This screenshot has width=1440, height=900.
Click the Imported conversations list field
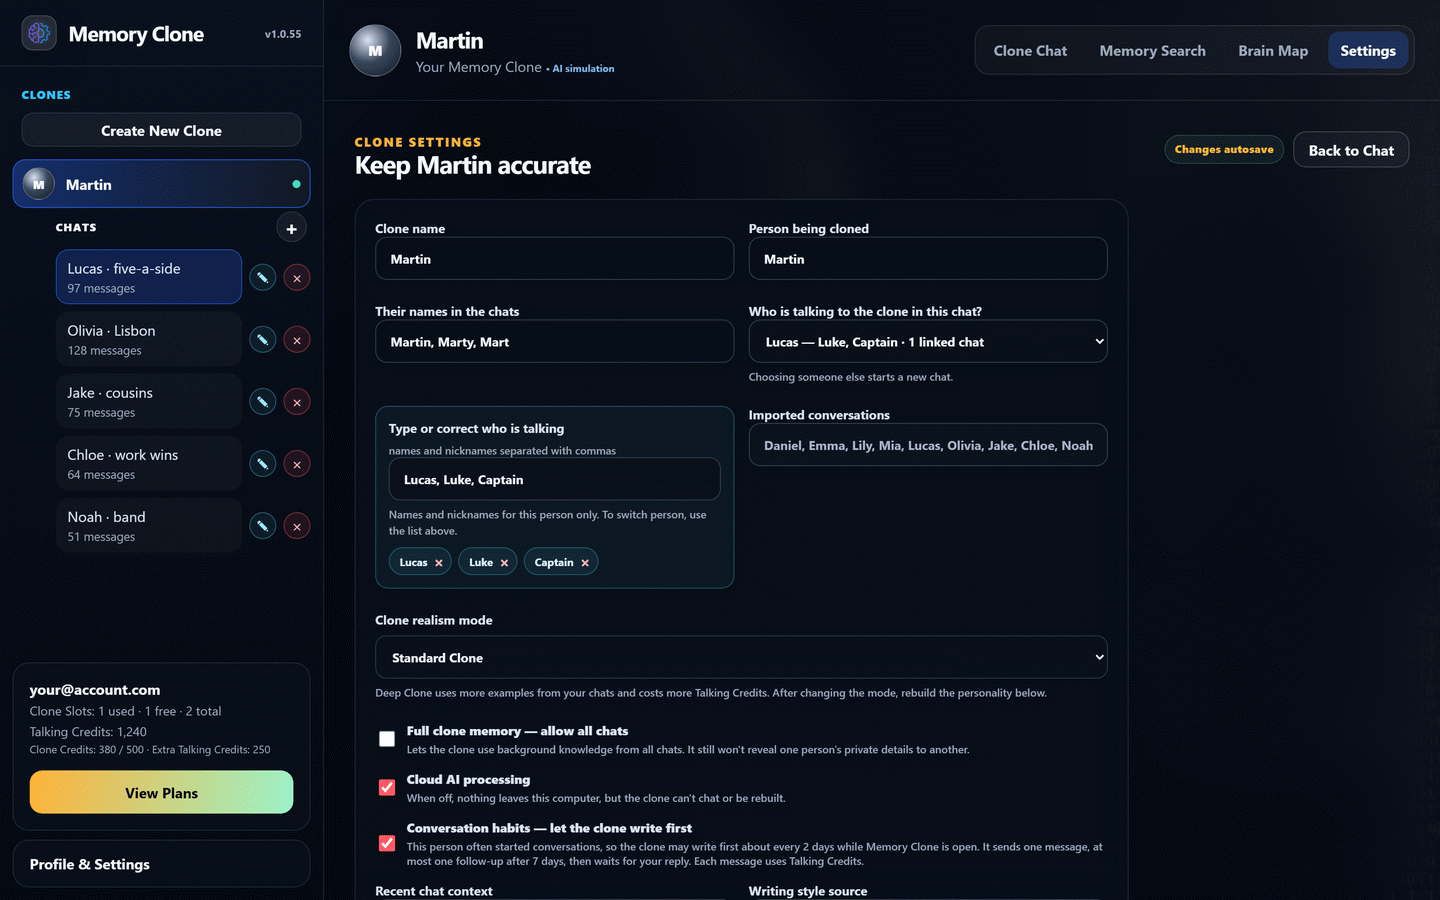point(928,445)
